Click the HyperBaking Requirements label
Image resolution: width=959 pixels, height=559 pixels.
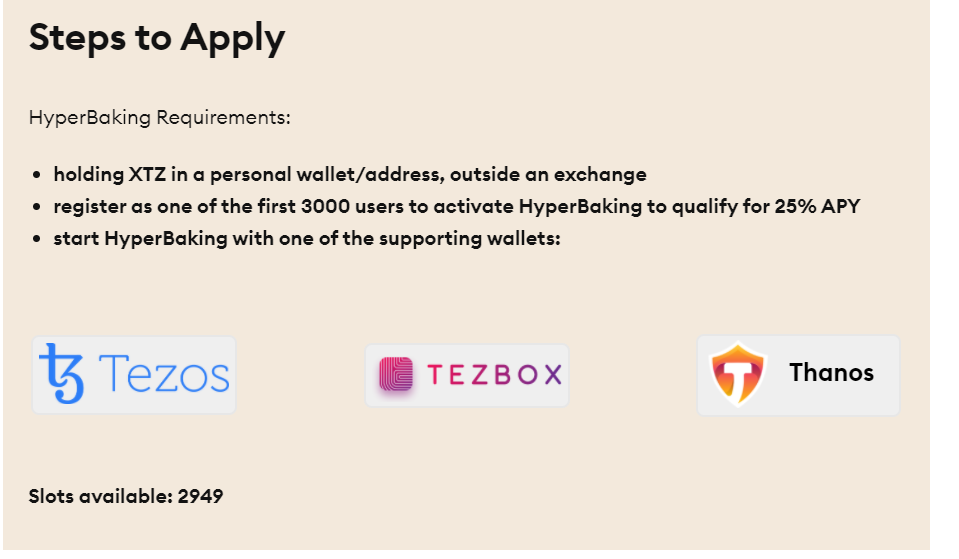[160, 117]
